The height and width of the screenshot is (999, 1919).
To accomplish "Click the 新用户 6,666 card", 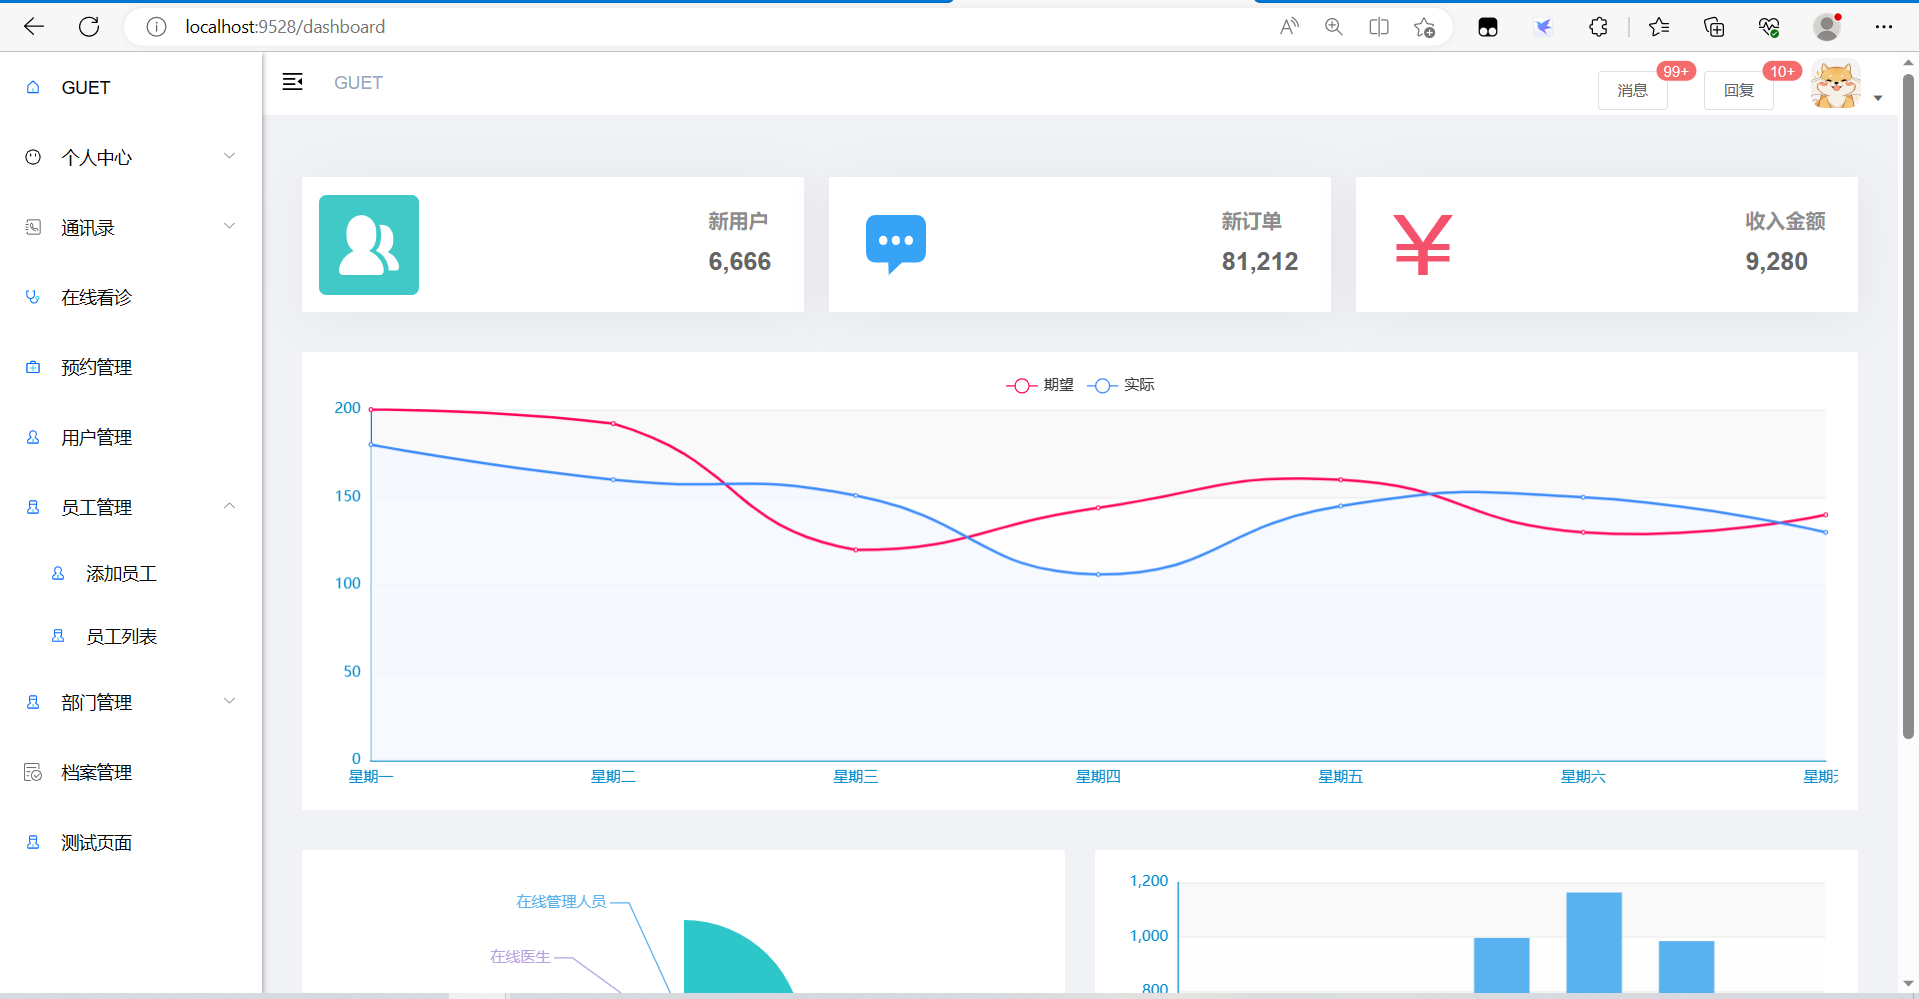I will pyautogui.click(x=553, y=245).
